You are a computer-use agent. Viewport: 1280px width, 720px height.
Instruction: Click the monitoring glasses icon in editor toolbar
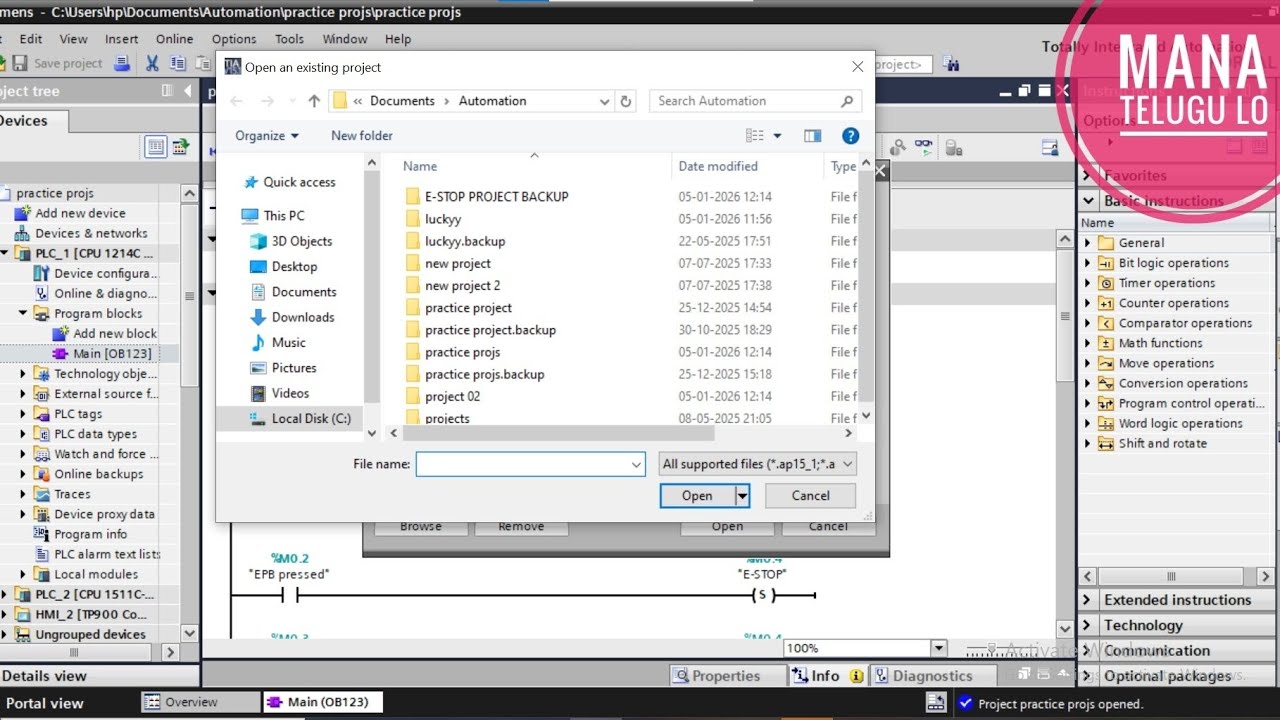click(x=923, y=148)
